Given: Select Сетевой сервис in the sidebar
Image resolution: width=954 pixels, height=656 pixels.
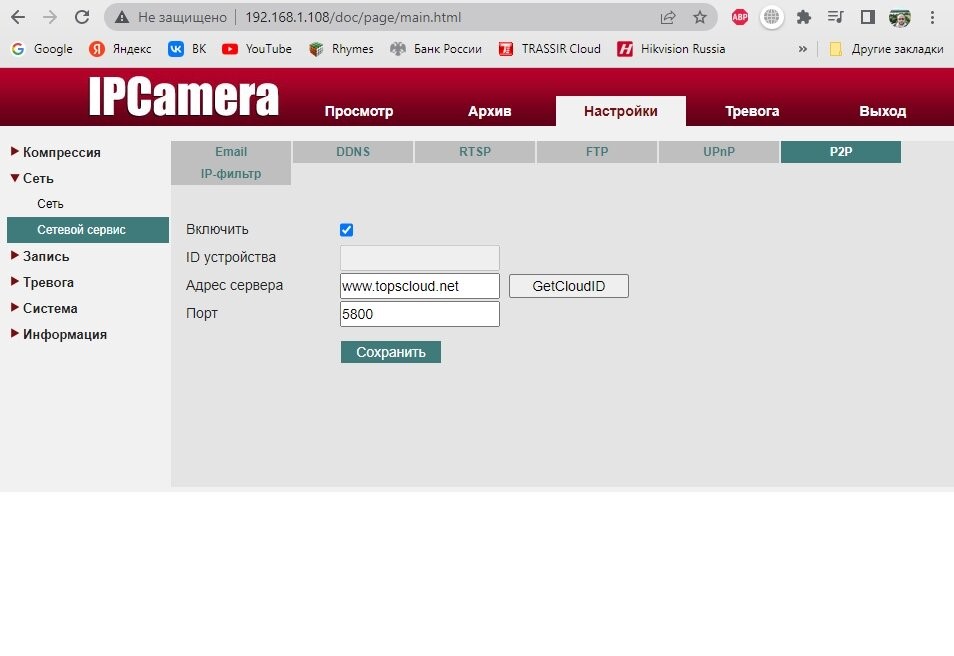Looking at the screenshot, I should 88,230.
